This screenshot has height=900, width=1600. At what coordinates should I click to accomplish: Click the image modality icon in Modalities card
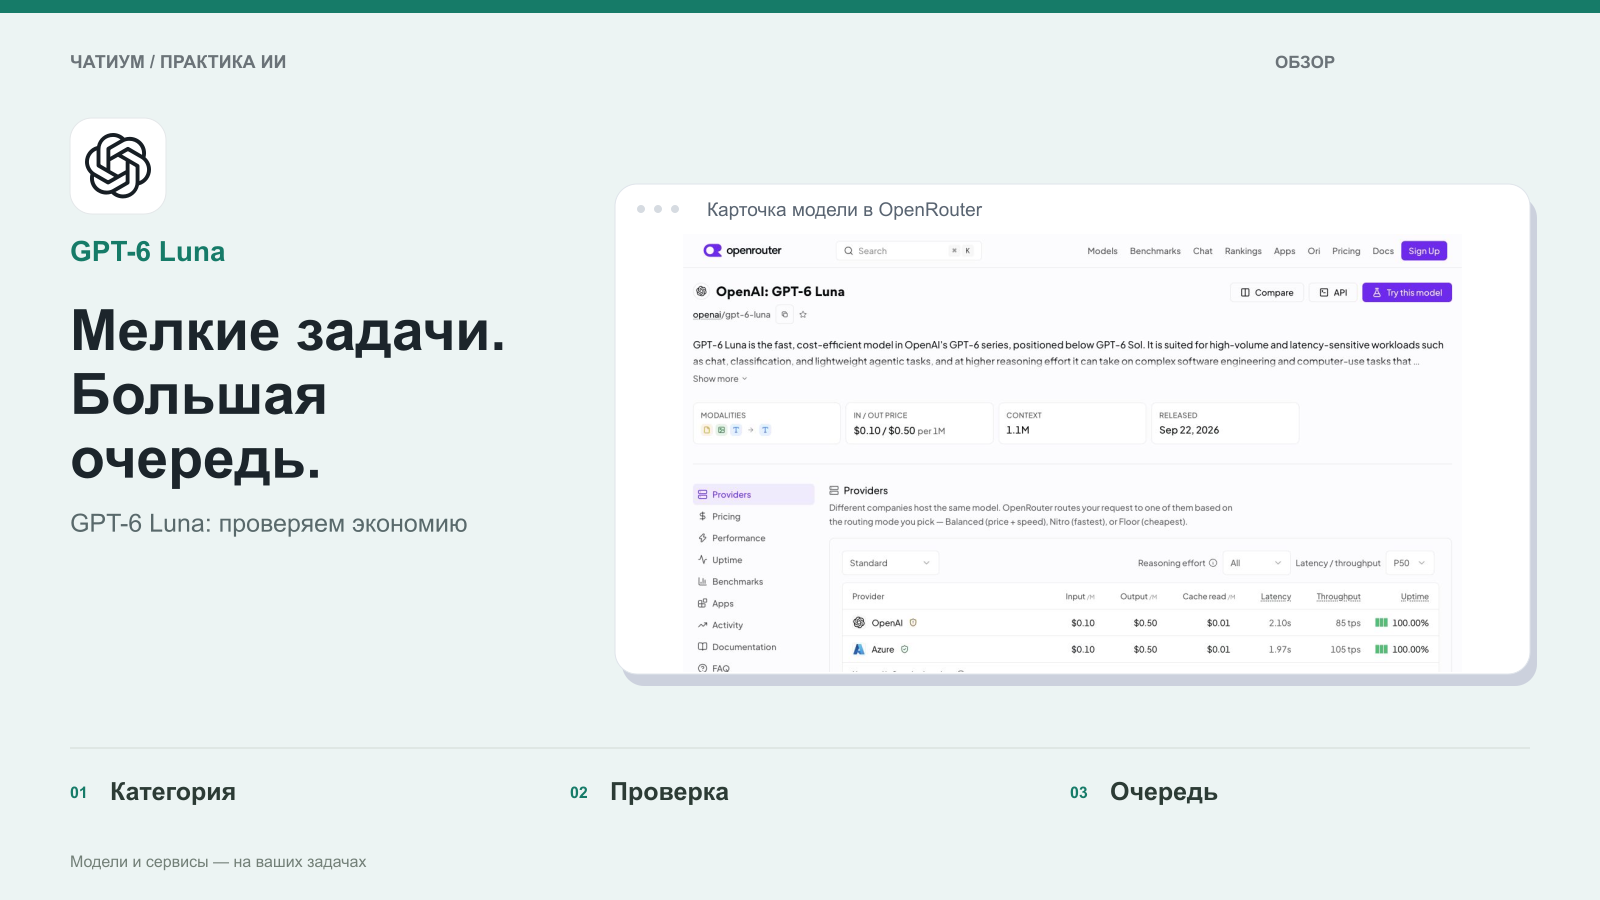tap(721, 430)
